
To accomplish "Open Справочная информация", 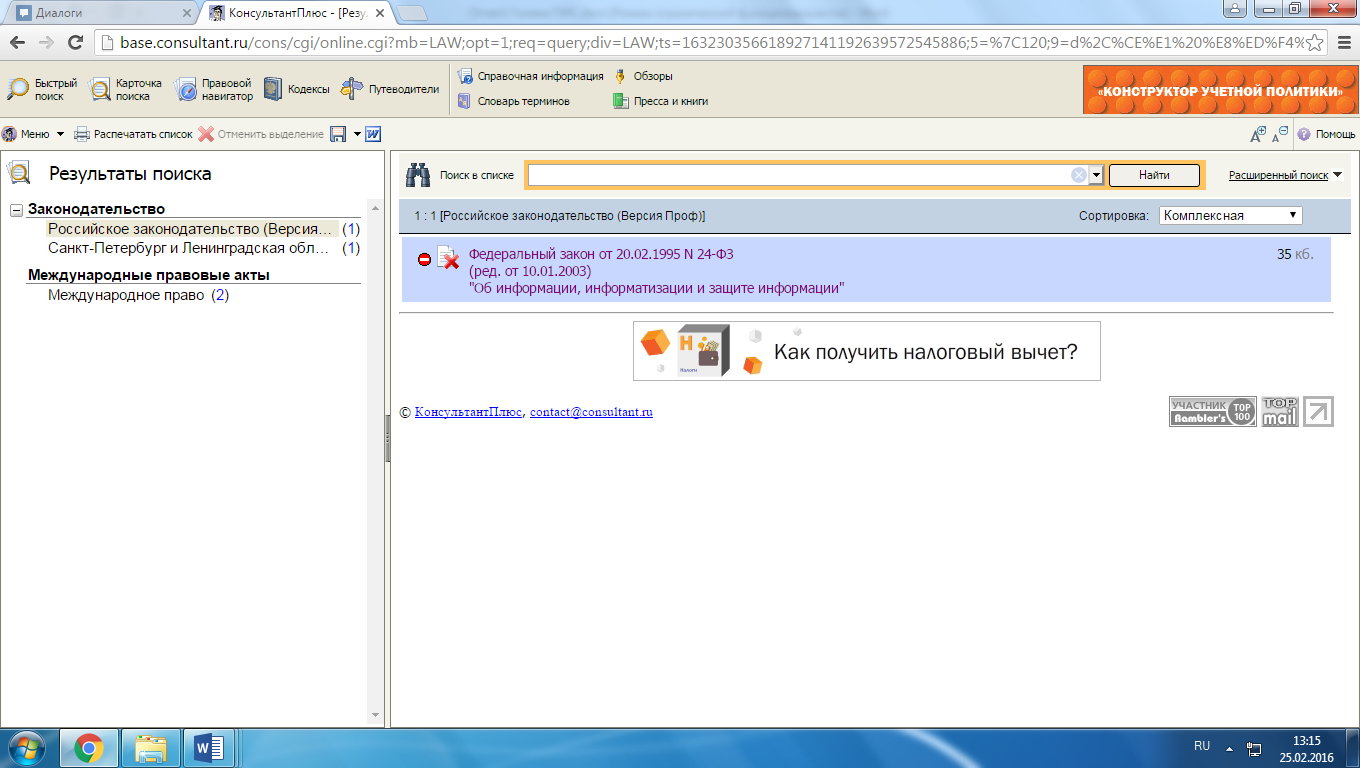I will [x=531, y=76].
